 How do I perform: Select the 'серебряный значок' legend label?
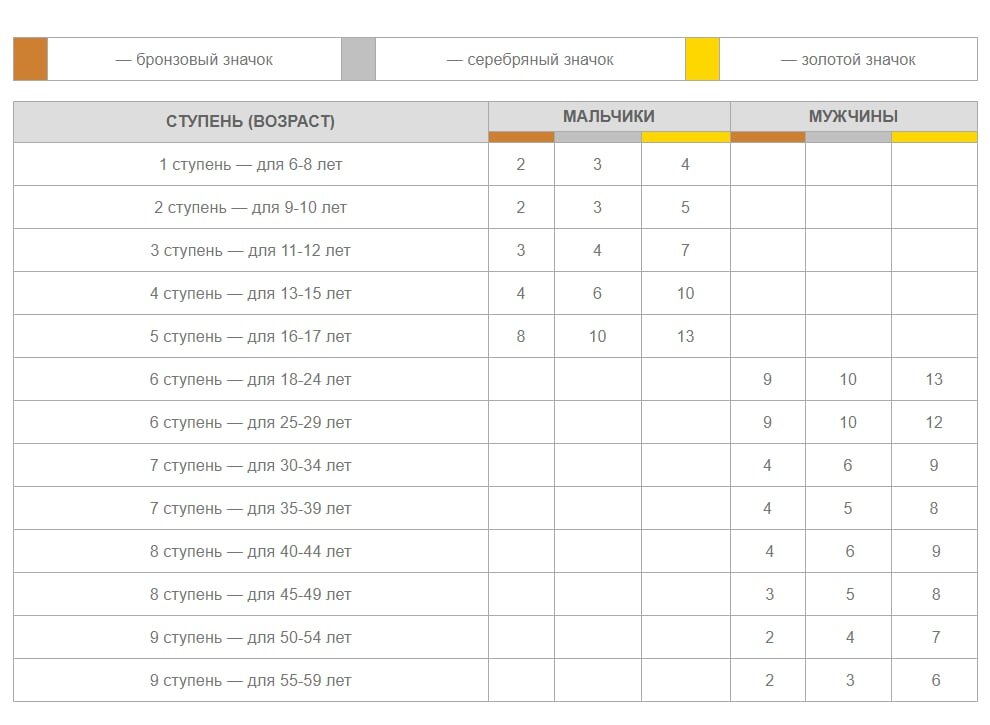coord(530,60)
